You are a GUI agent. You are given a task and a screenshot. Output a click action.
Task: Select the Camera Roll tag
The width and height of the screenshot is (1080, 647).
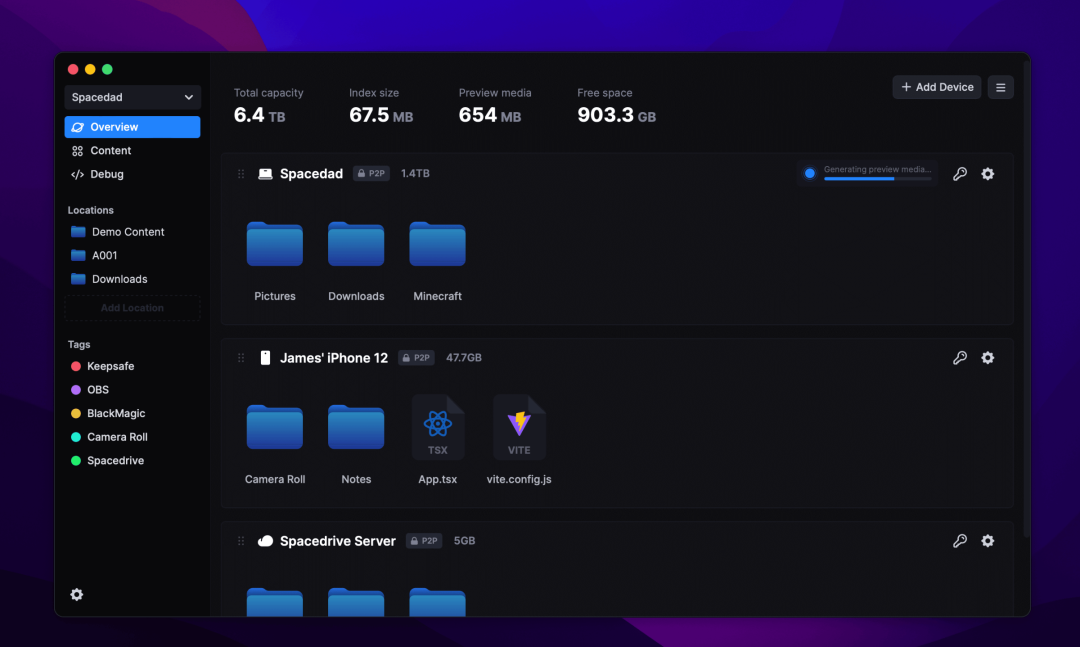click(110, 437)
